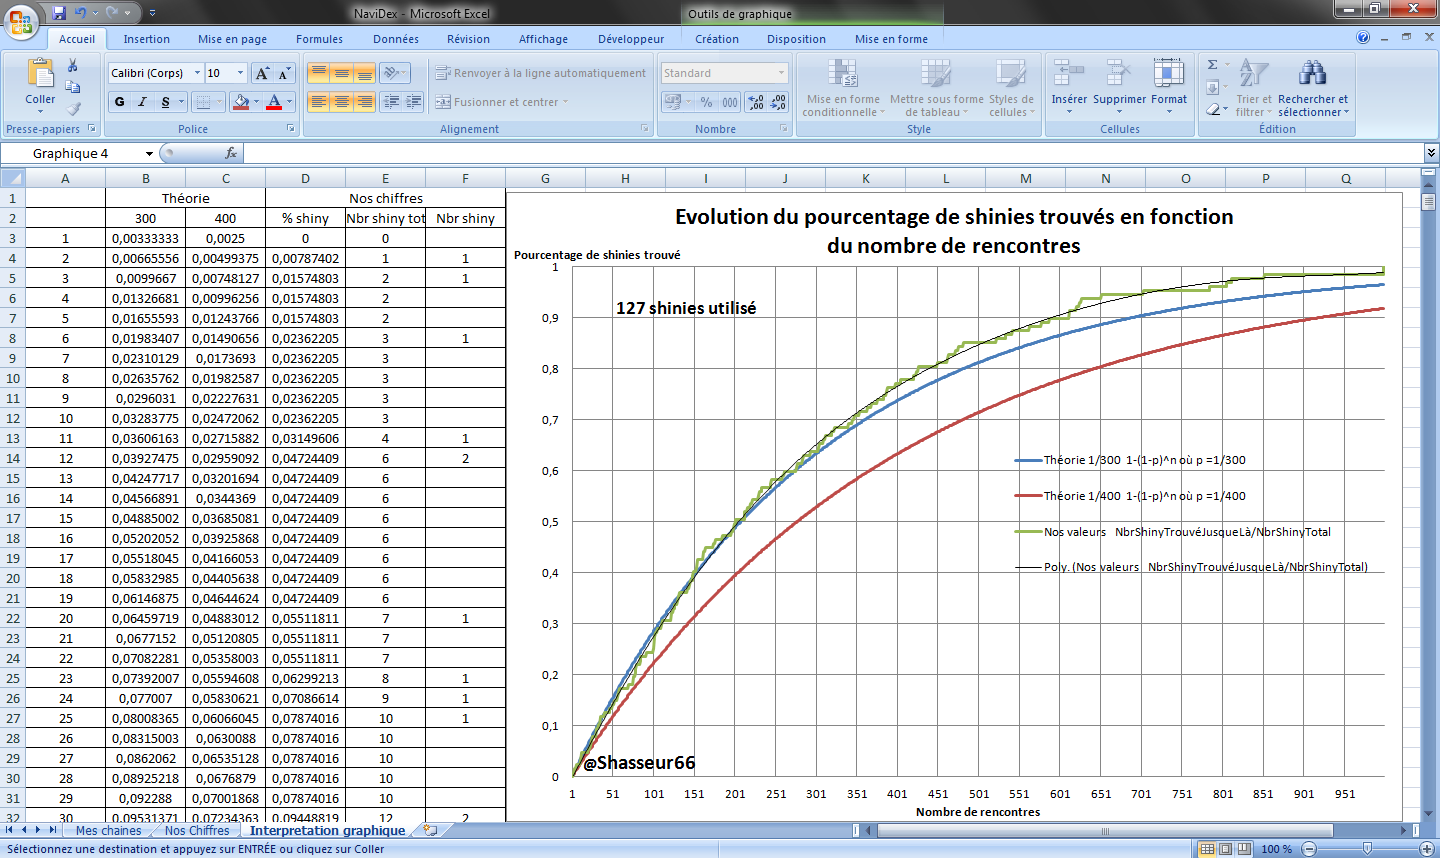
Task: Add a decimal place icon
Action: tap(756, 102)
